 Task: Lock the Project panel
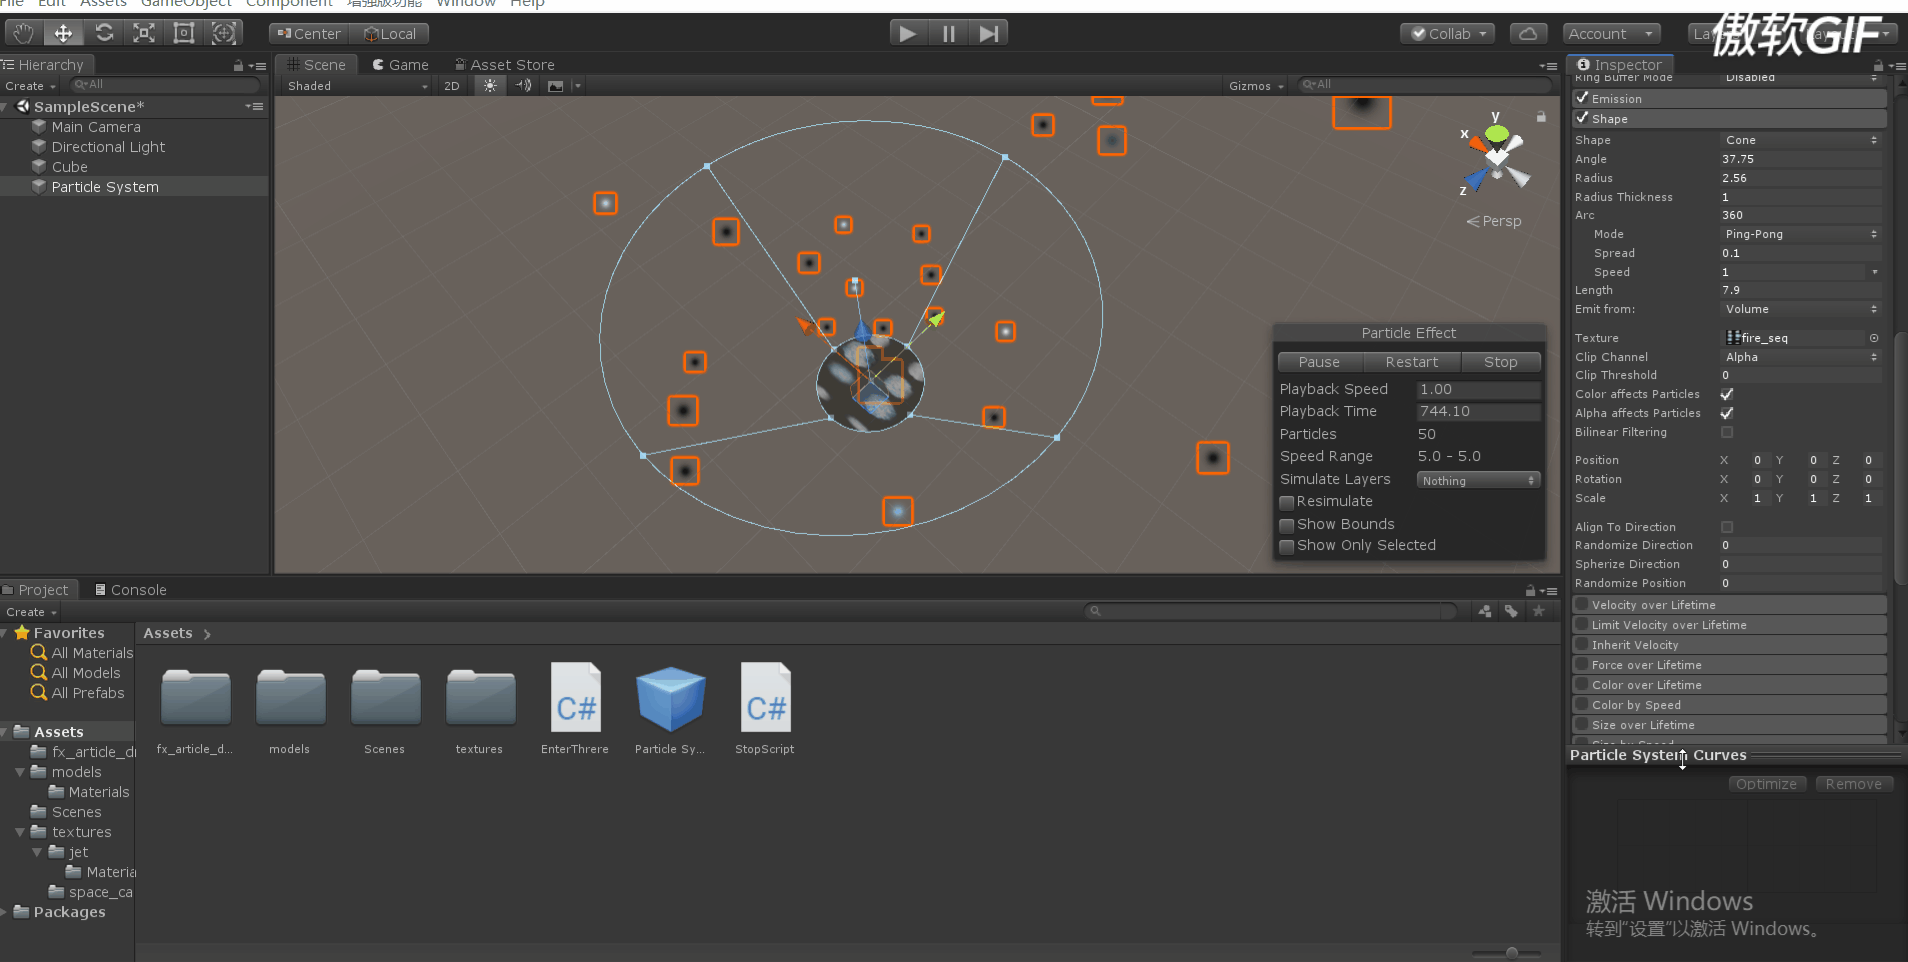pyautogui.click(x=1530, y=590)
